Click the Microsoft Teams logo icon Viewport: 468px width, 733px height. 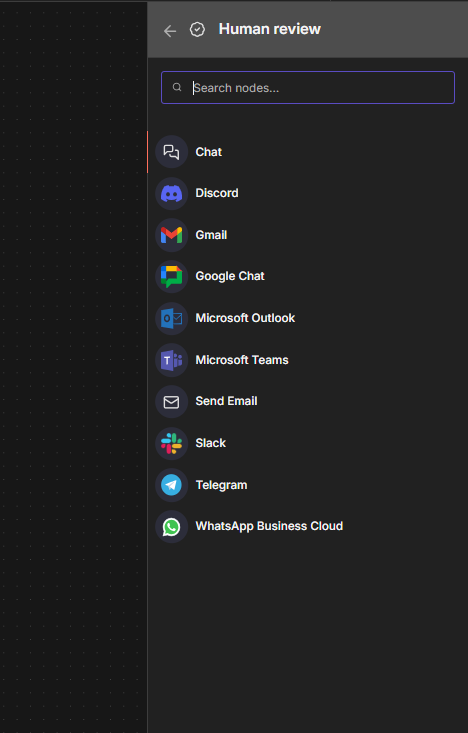[172, 360]
